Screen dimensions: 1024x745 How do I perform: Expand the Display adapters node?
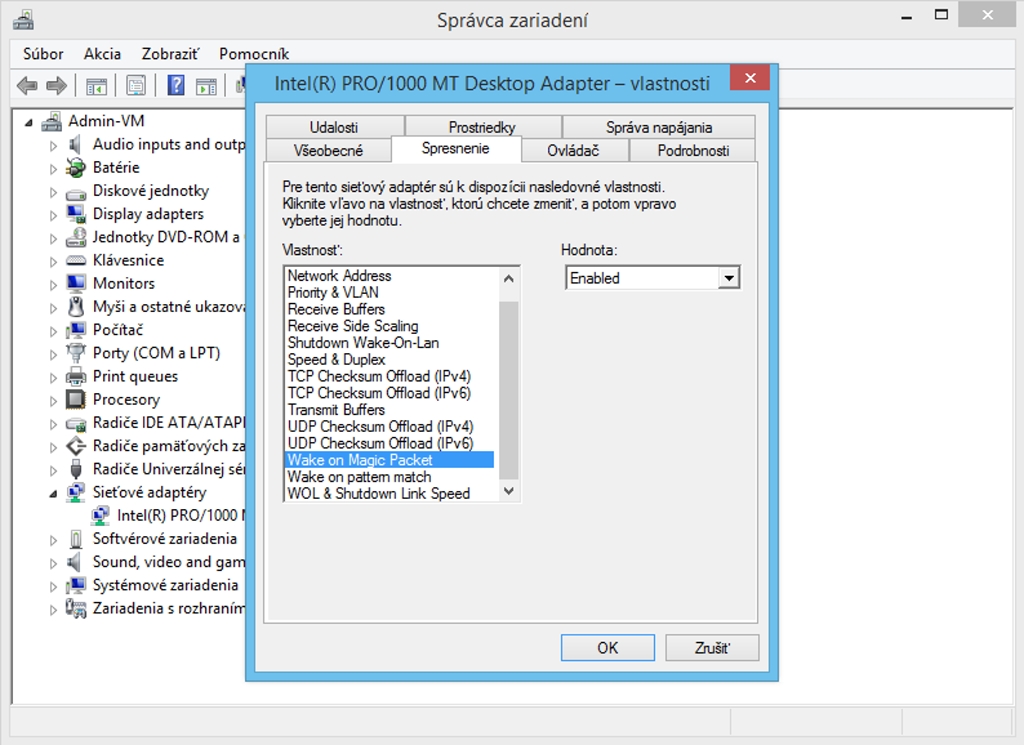tap(54, 215)
